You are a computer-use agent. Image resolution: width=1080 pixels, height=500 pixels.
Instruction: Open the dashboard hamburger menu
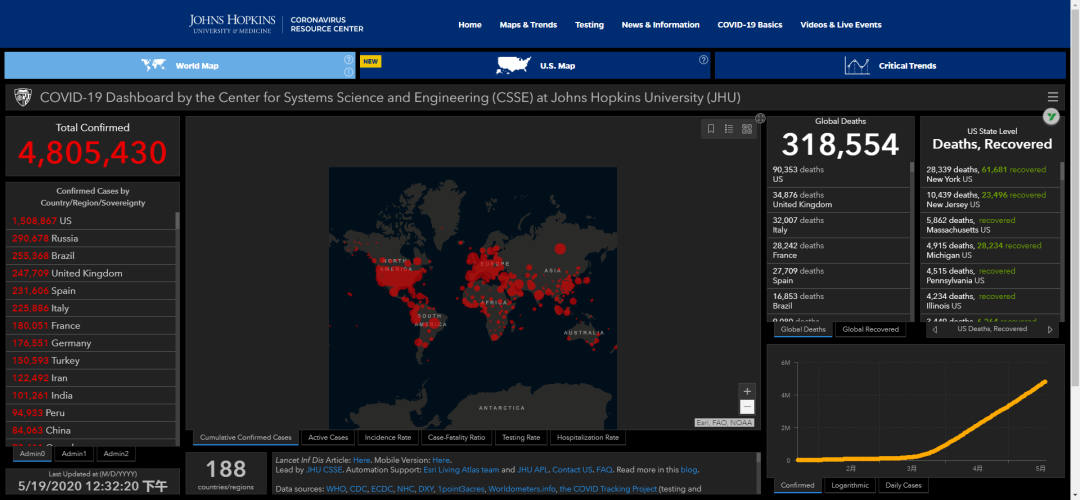1052,97
